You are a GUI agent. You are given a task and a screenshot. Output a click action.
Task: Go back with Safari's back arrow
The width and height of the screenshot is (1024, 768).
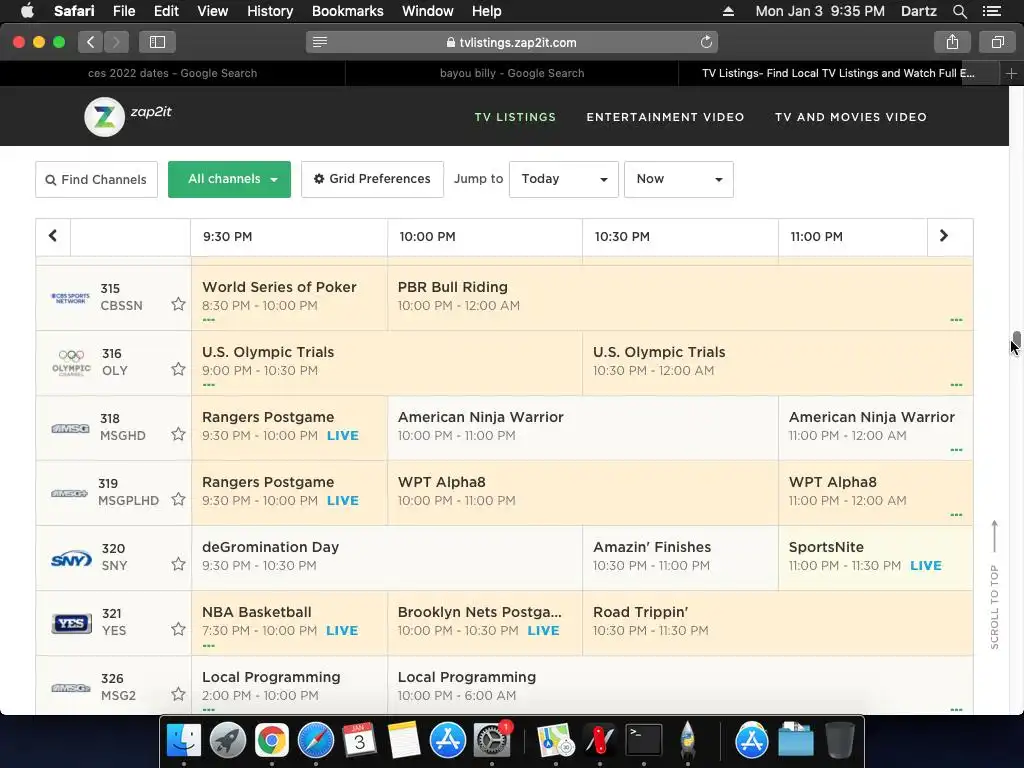click(x=91, y=42)
